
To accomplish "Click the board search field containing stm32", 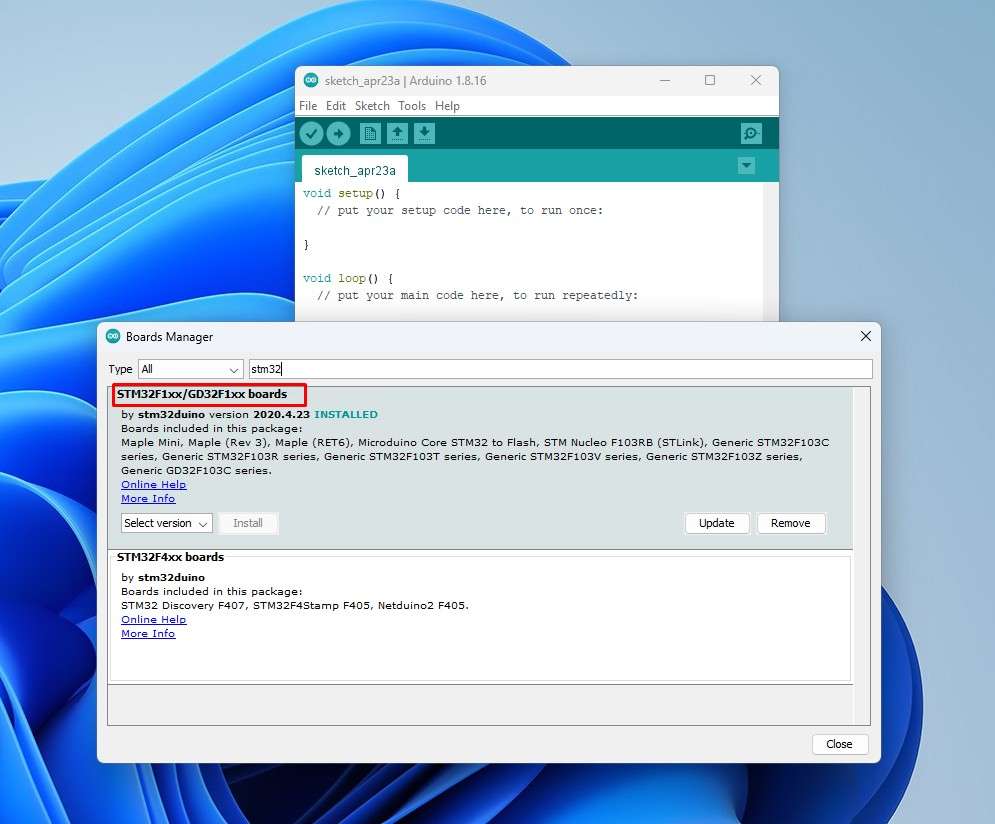I will tap(560, 370).
